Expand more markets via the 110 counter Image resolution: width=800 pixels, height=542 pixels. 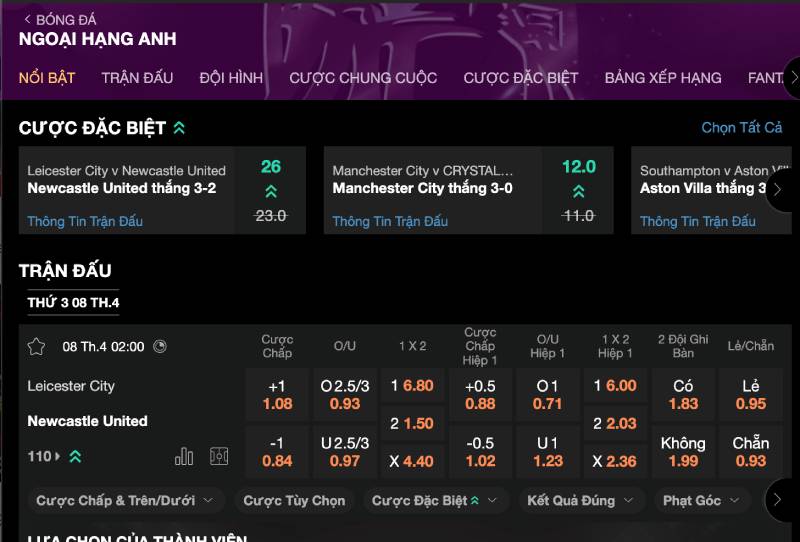tap(44, 457)
